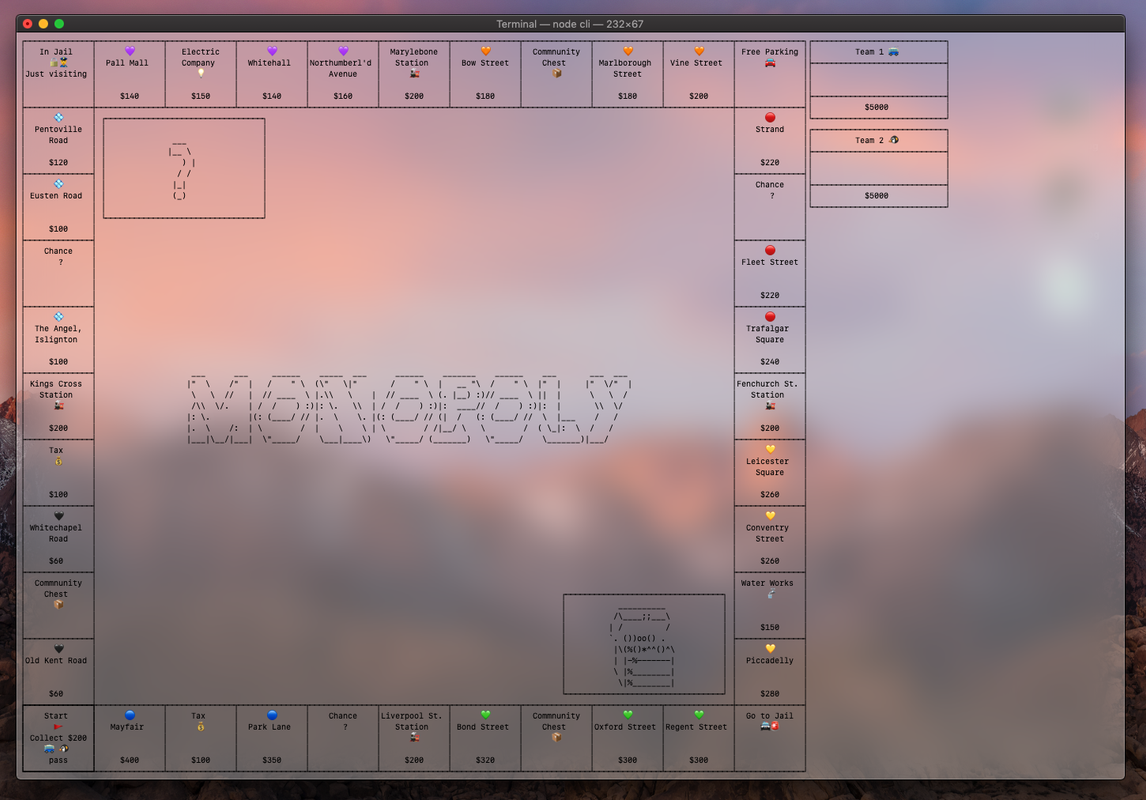Click the Collect $200 text on Start
The image size is (1146, 800).
point(58,738)
